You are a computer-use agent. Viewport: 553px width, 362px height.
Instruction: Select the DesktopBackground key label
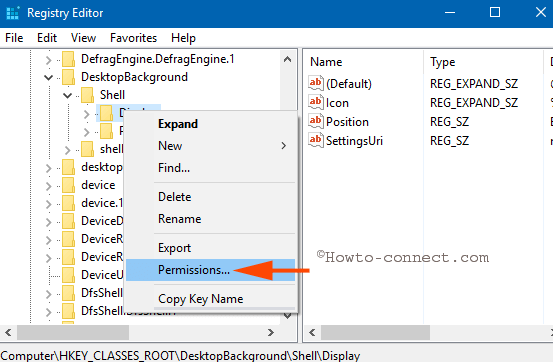(x=134, y=77)
